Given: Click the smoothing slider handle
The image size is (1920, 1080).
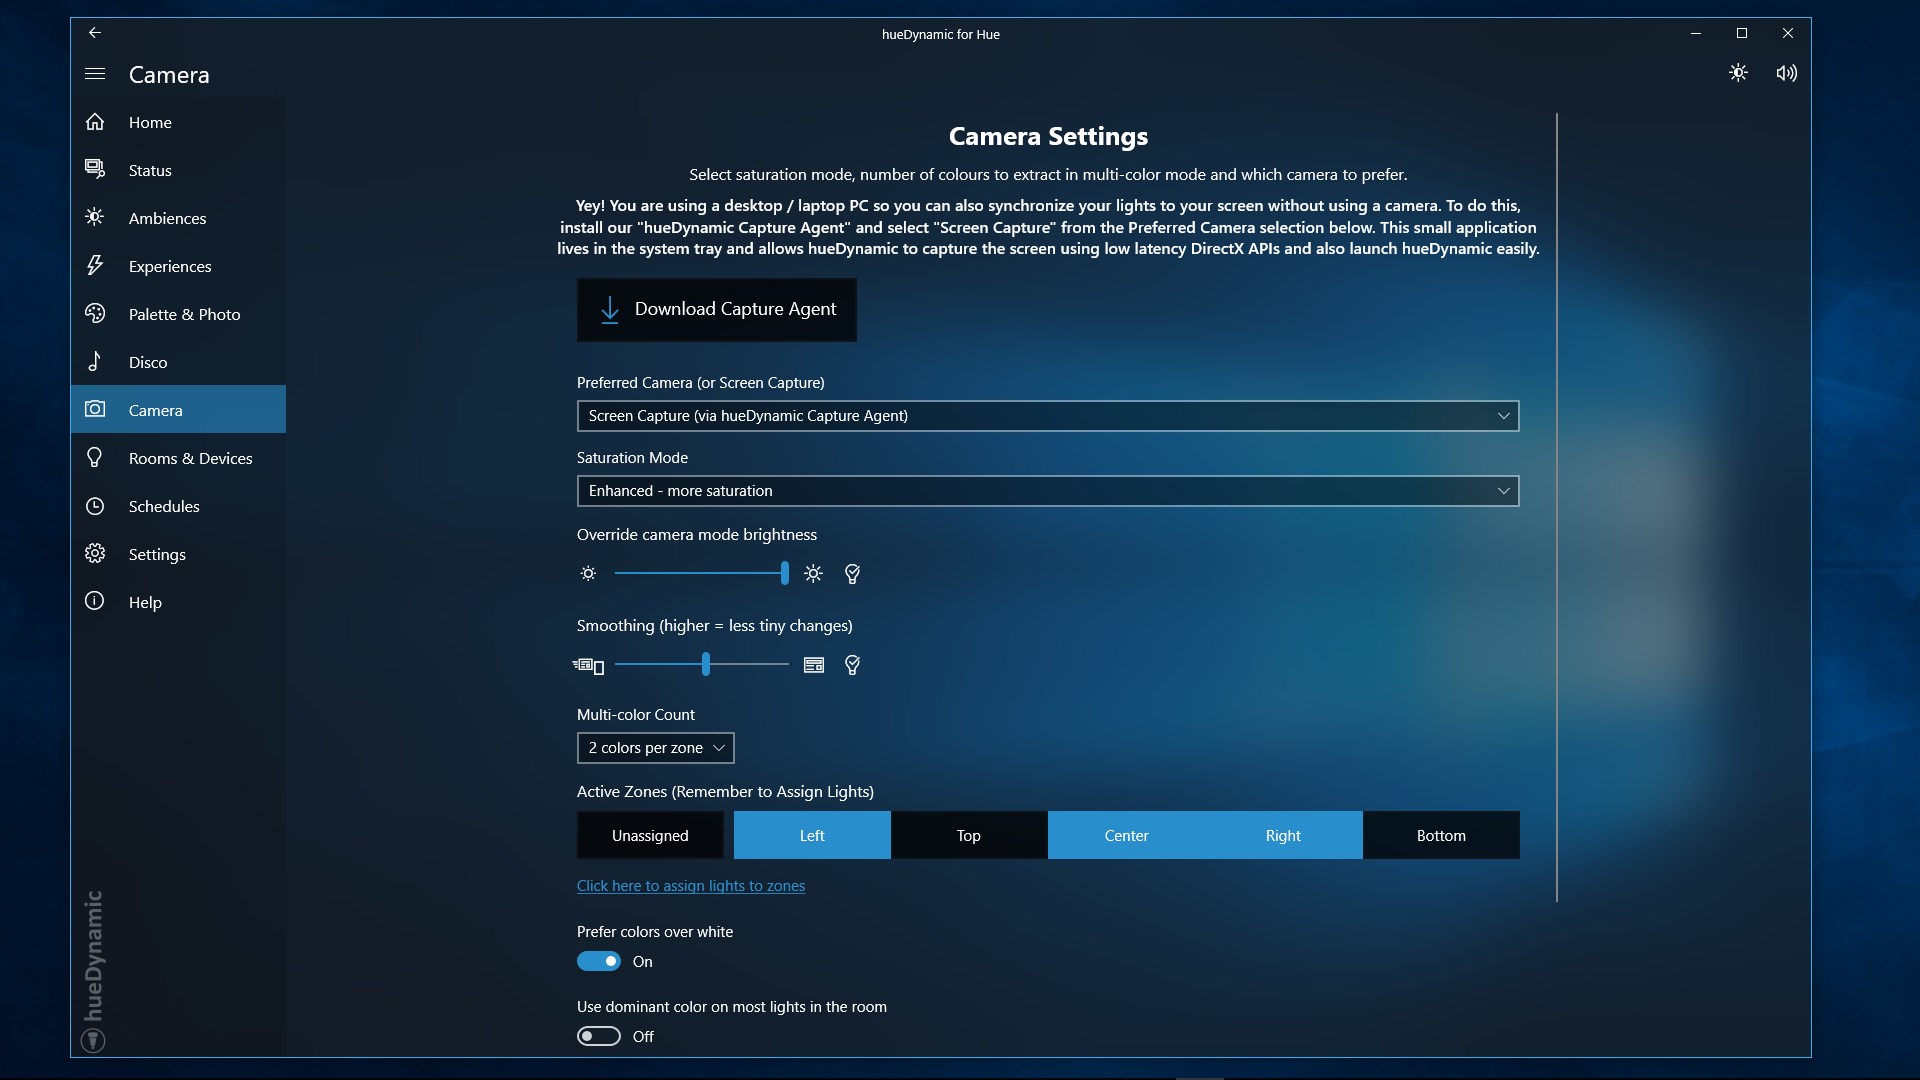Looking at the screenshot, I should (x=706, y=664).
